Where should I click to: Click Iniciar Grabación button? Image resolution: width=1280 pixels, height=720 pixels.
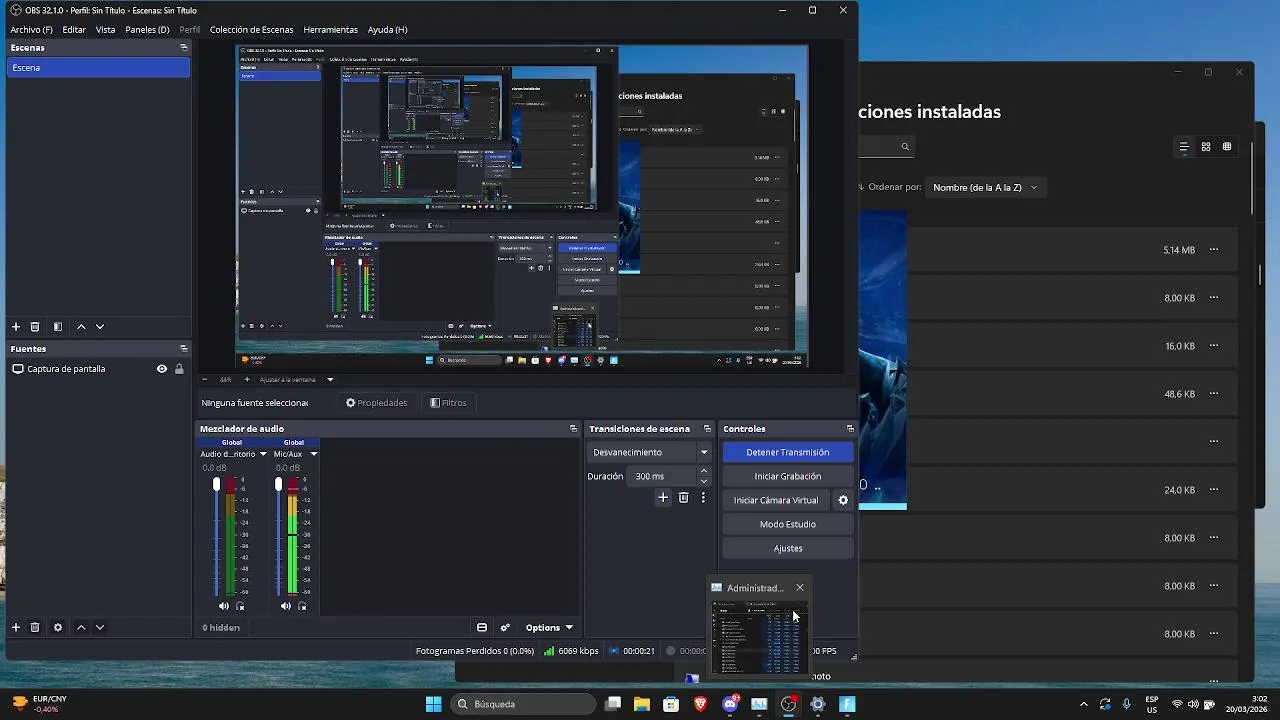(788, 476)
